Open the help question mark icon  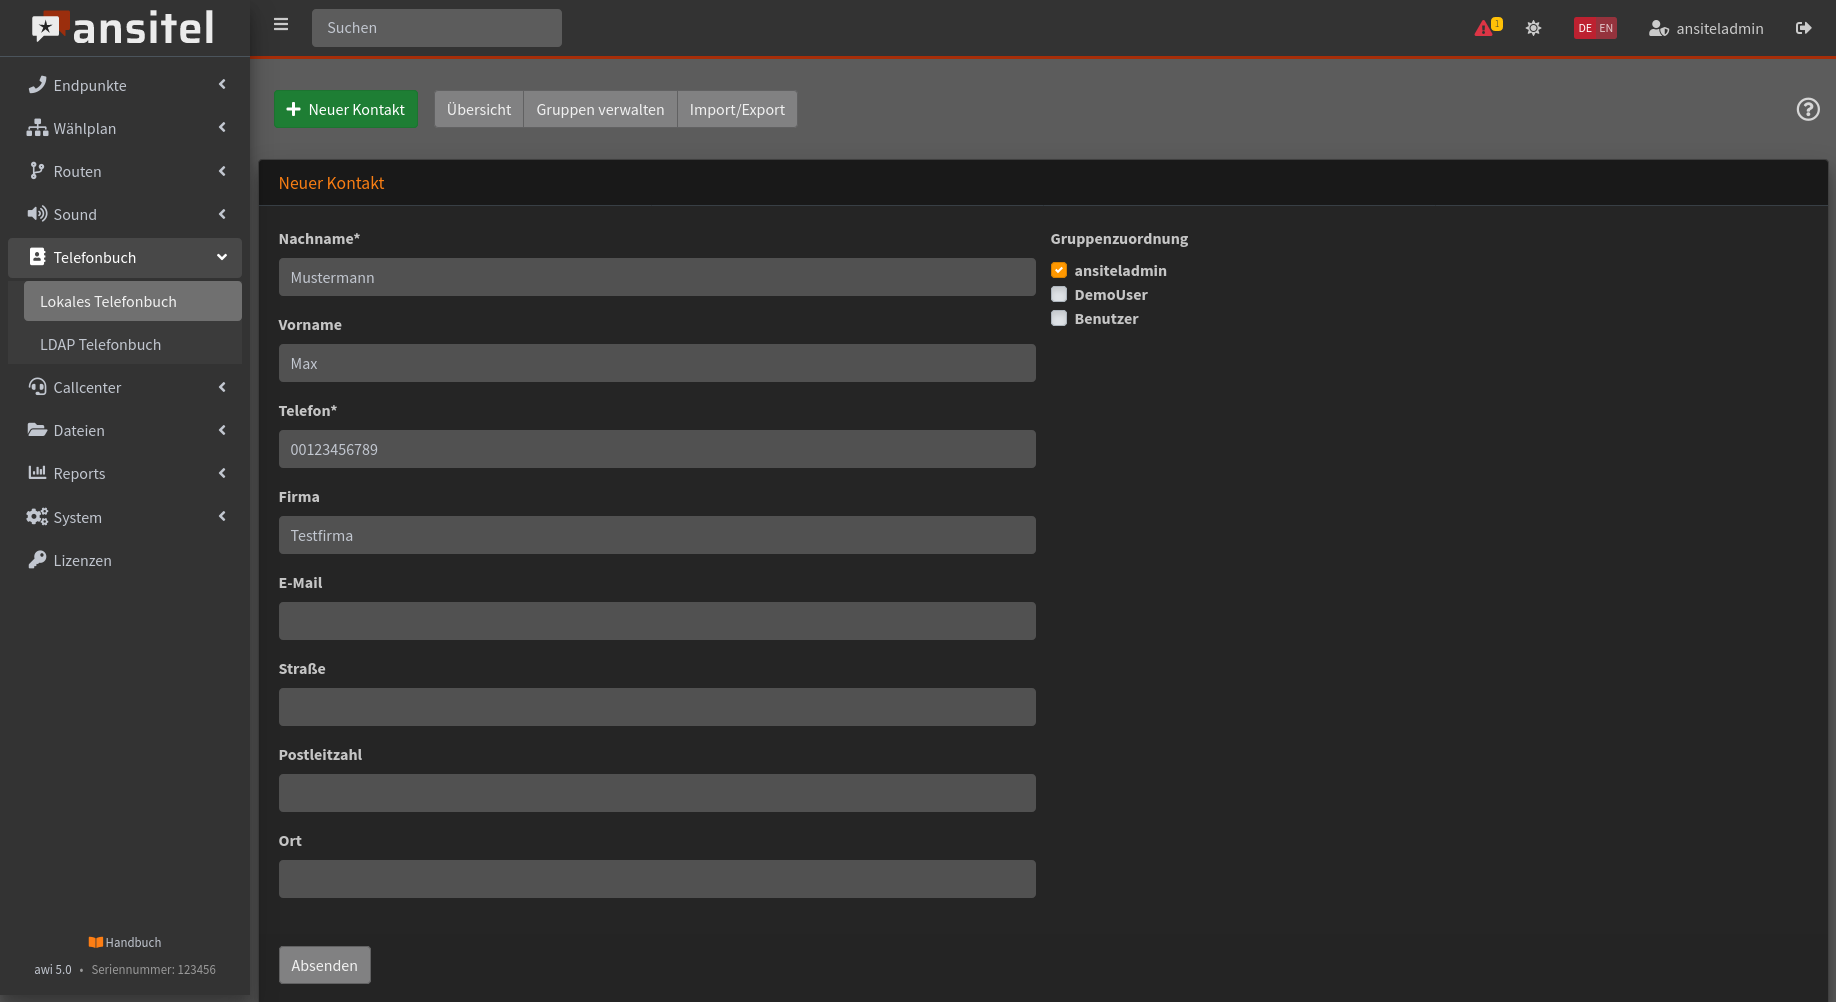coord(1807,109)
